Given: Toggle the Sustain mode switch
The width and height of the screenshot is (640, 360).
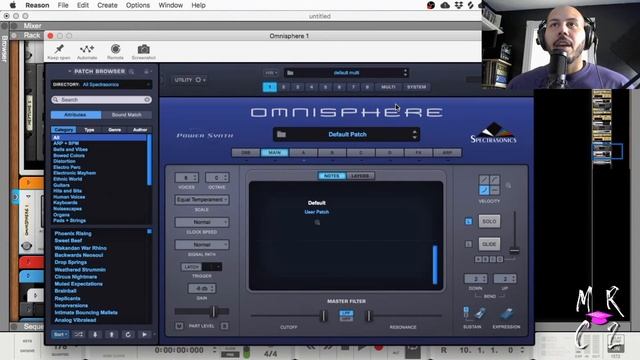Looking at the screenshot, I should tap(466, 312).
